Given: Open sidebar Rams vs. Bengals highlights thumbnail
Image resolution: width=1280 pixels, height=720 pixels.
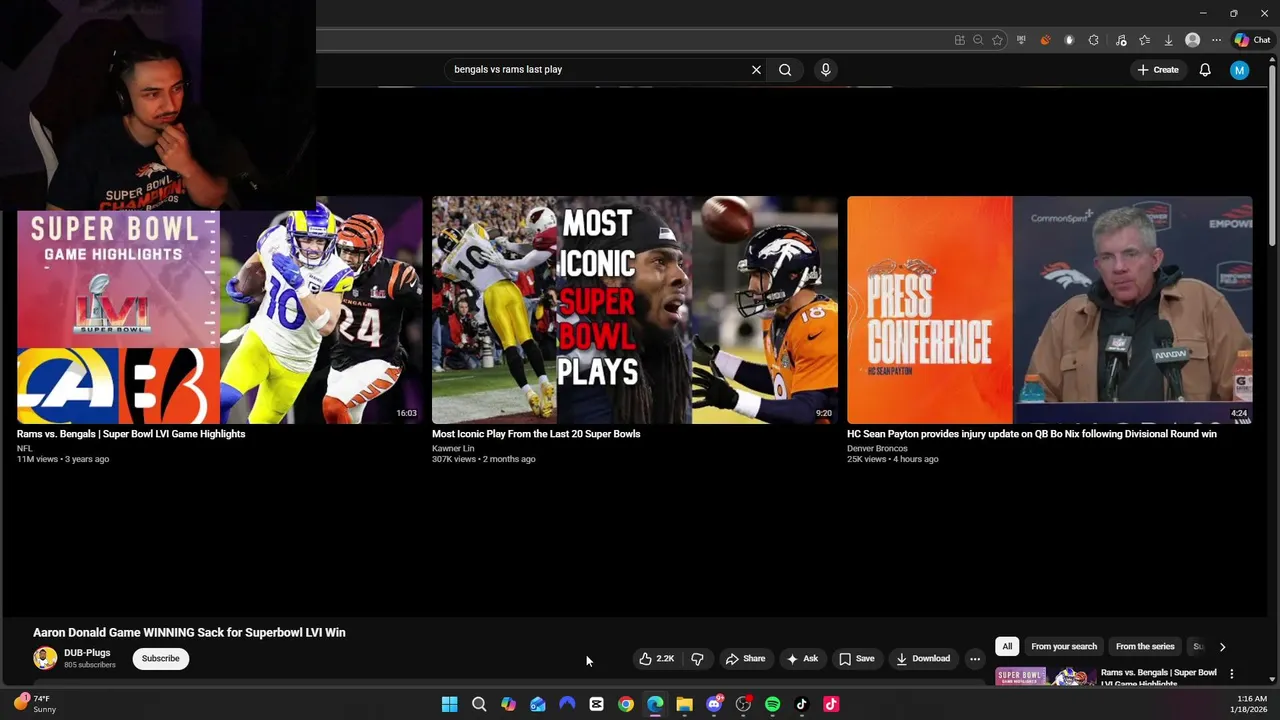Looking at the screenshot, I should [1044, 676].
